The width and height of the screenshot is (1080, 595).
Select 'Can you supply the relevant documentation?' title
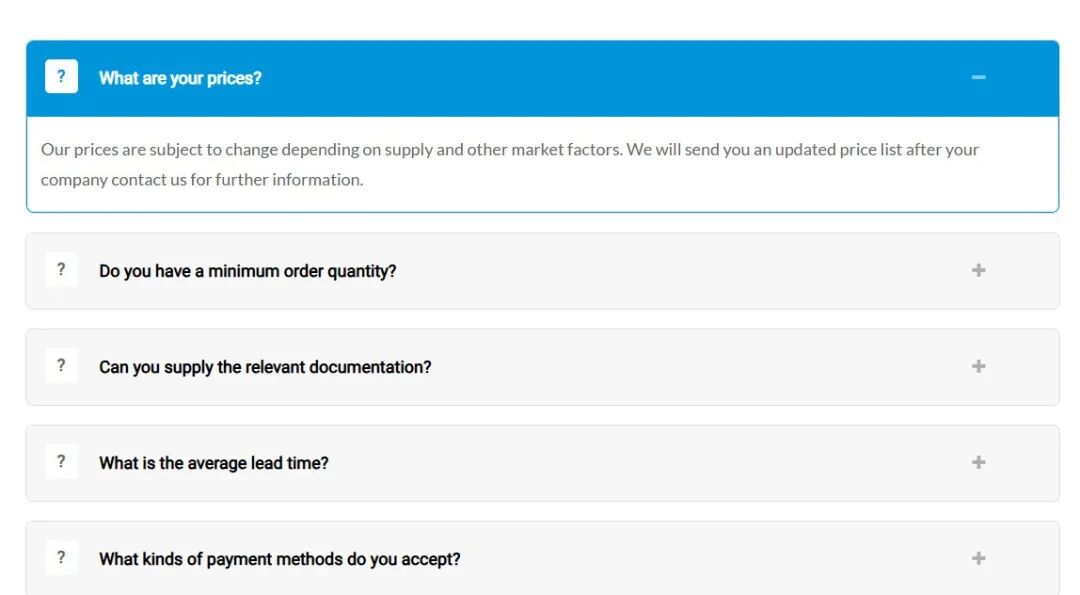(265, 367)
